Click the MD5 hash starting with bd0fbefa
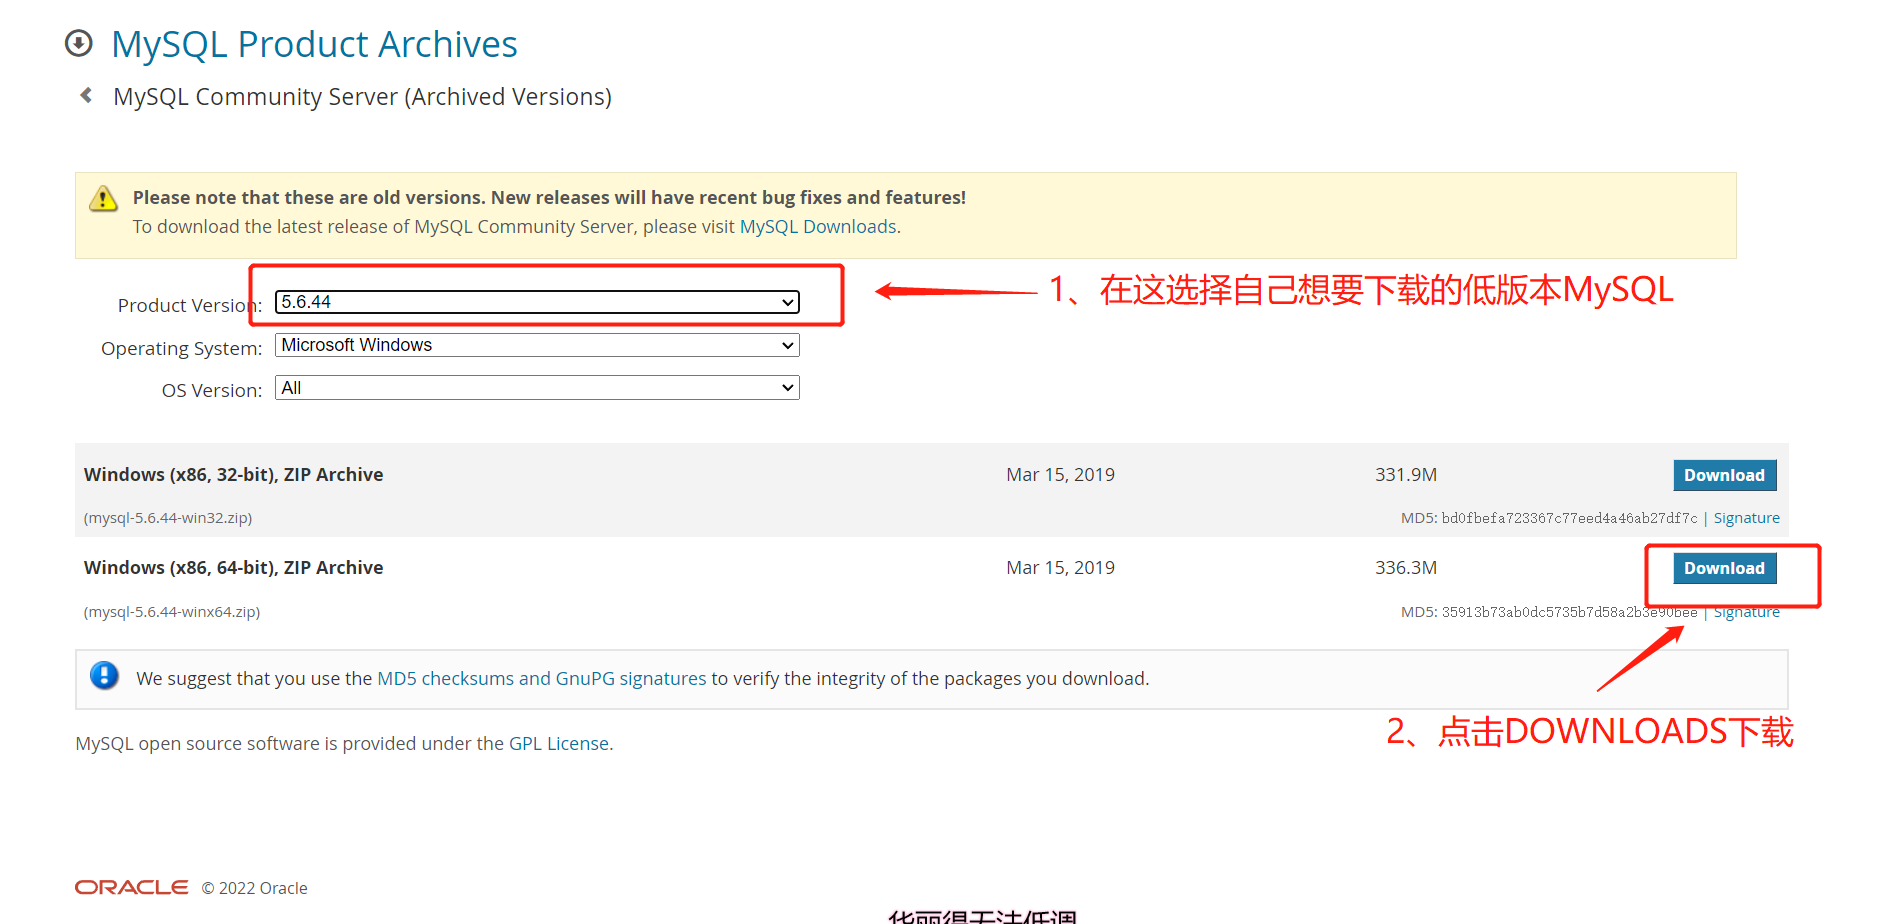 tap(1569, 518)
